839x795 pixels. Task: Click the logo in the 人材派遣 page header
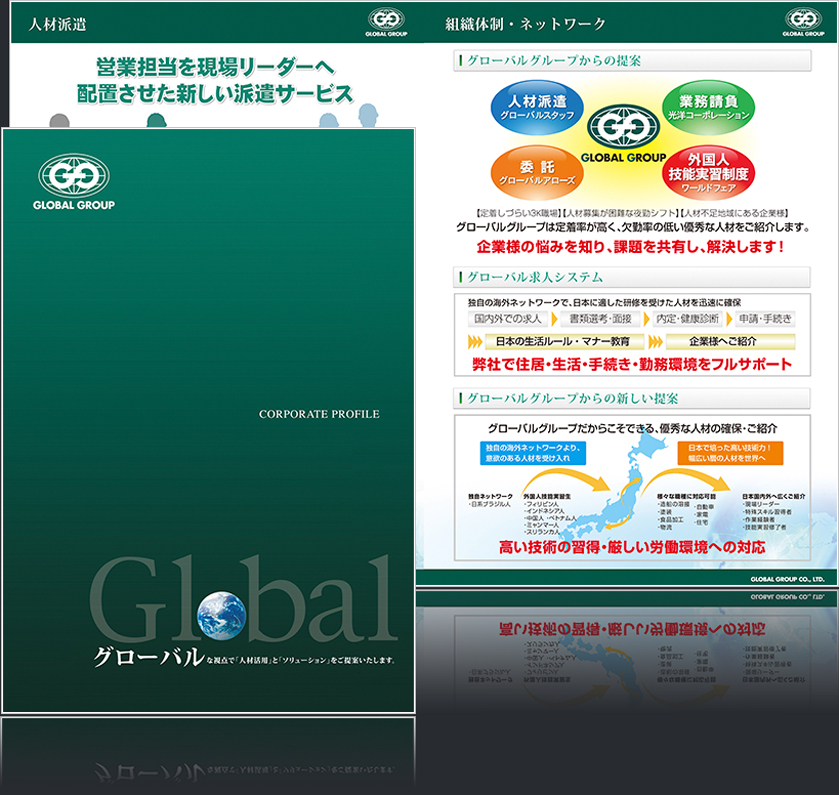(386, 22)
